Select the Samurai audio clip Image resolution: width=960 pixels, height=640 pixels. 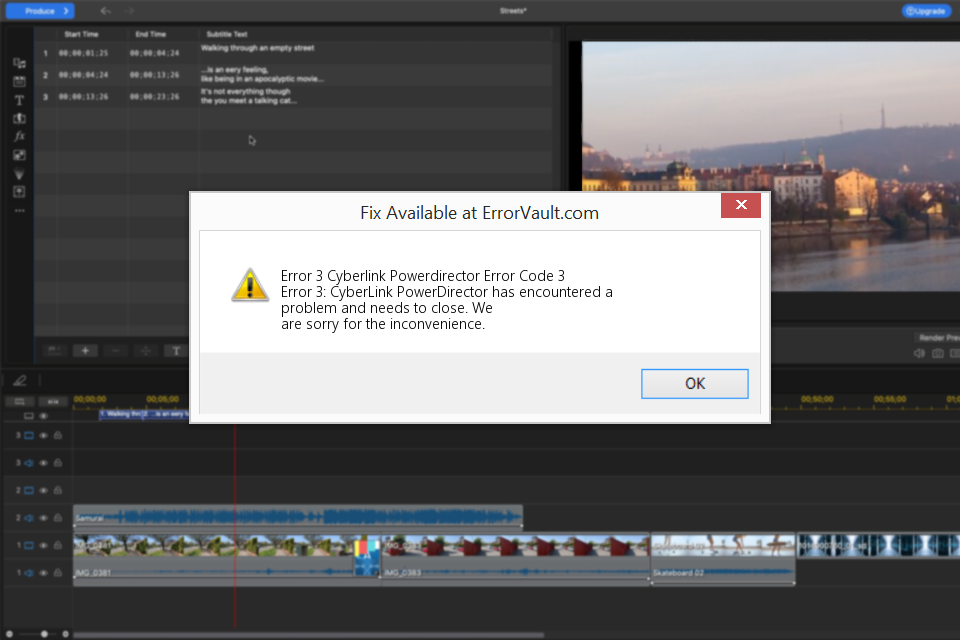298,517
